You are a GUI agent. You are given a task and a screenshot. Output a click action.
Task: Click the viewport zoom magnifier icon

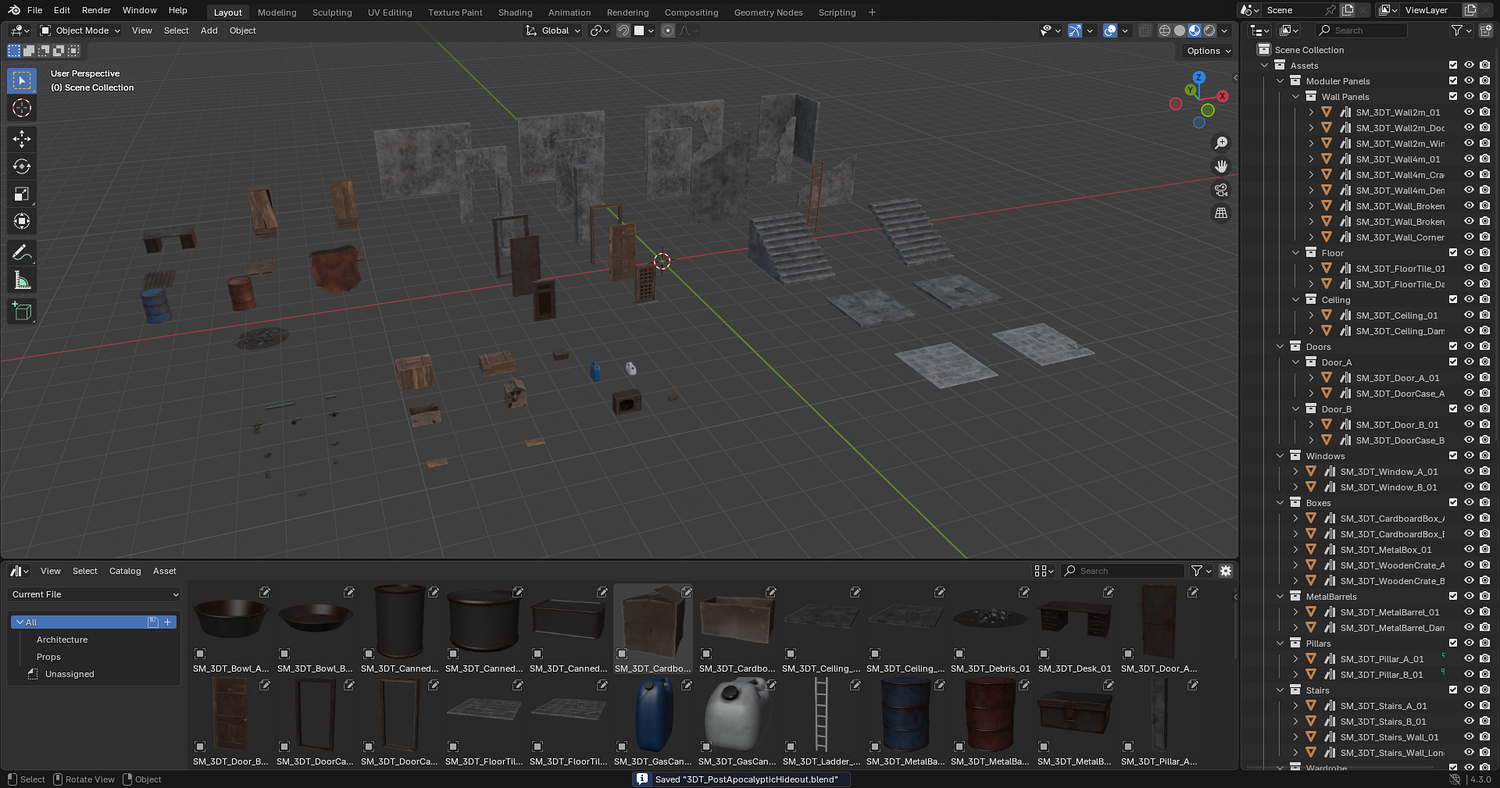point(1221,143)
